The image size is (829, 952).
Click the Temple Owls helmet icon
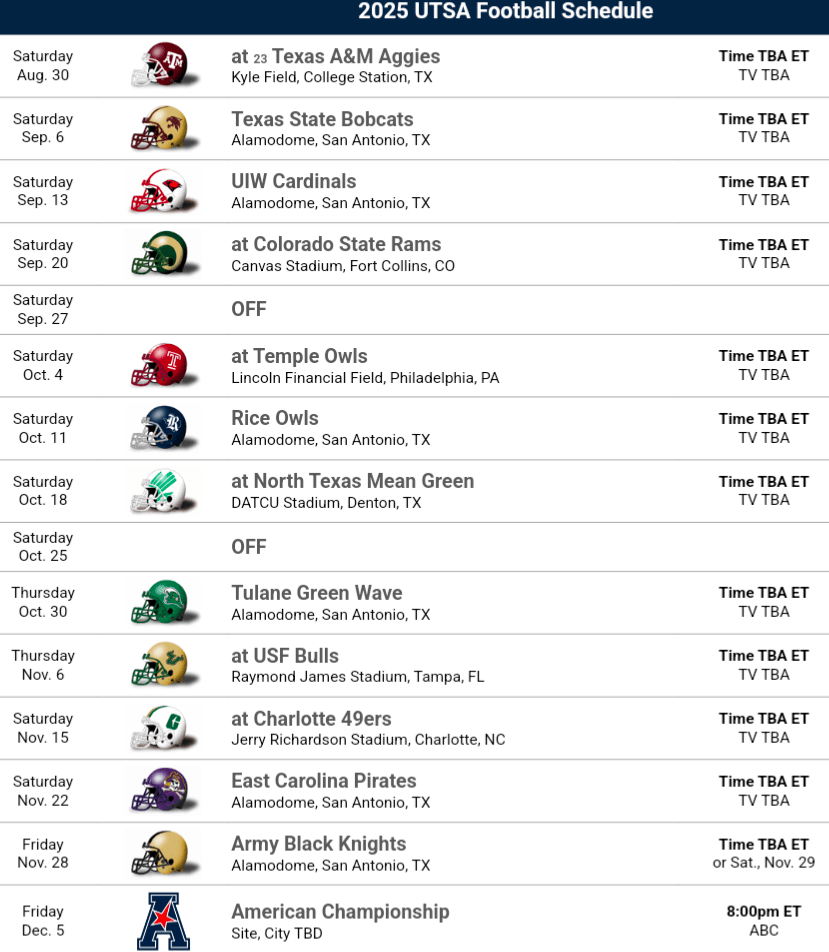click(159, 365)
